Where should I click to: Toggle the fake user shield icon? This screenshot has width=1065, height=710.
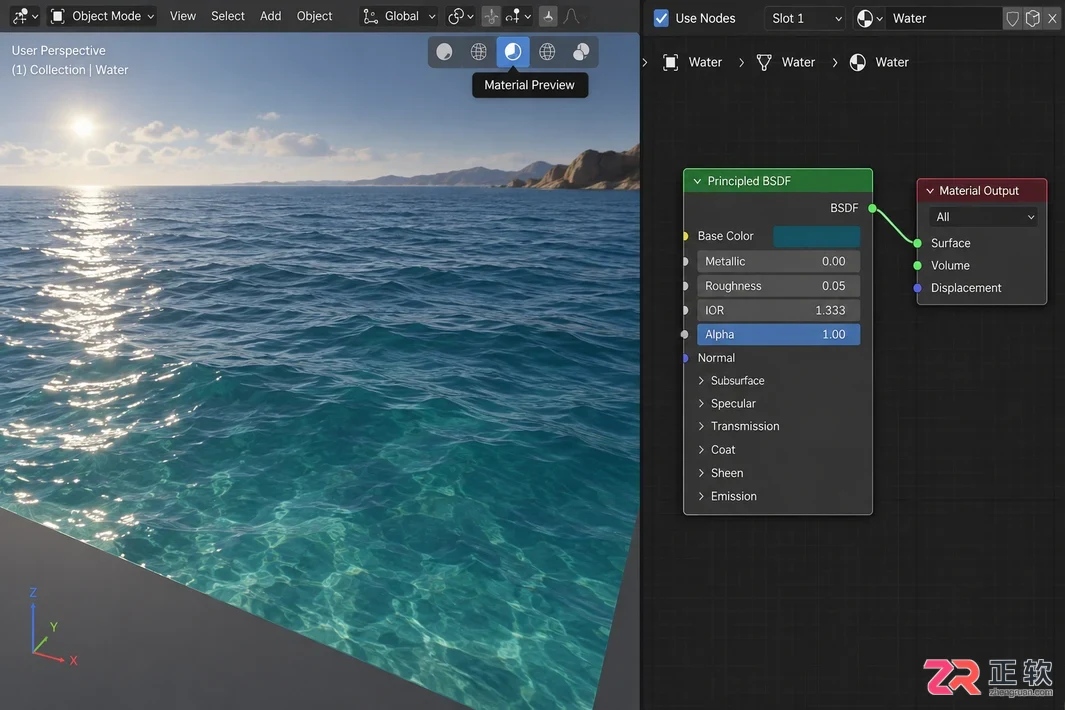[1012, 18]
